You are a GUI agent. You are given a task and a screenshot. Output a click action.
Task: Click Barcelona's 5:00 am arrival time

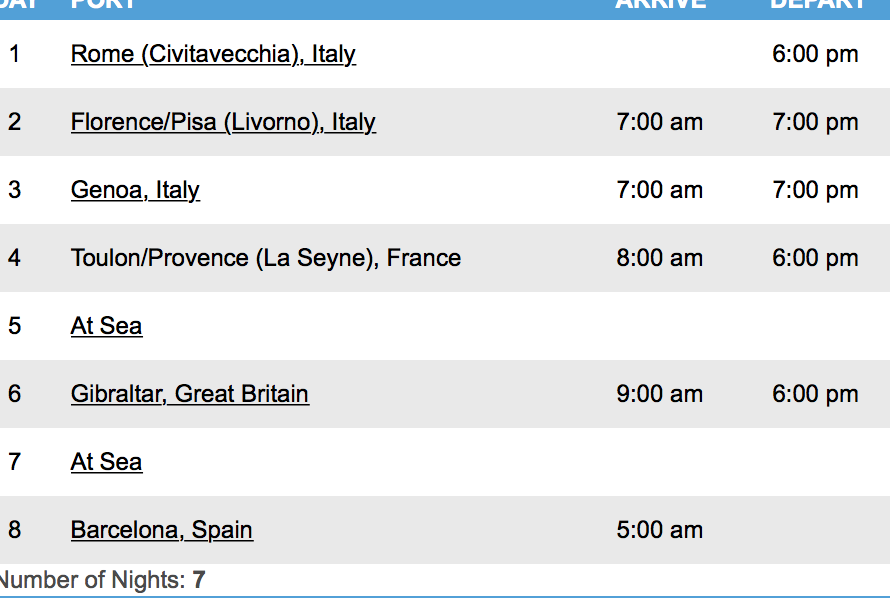pos(660,530)
